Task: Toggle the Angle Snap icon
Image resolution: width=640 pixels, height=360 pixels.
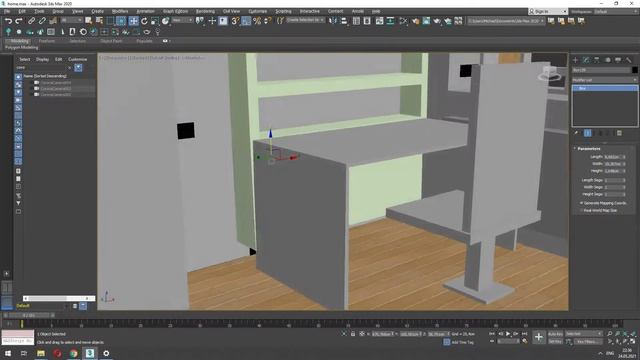Action: [x=246, y=21]
